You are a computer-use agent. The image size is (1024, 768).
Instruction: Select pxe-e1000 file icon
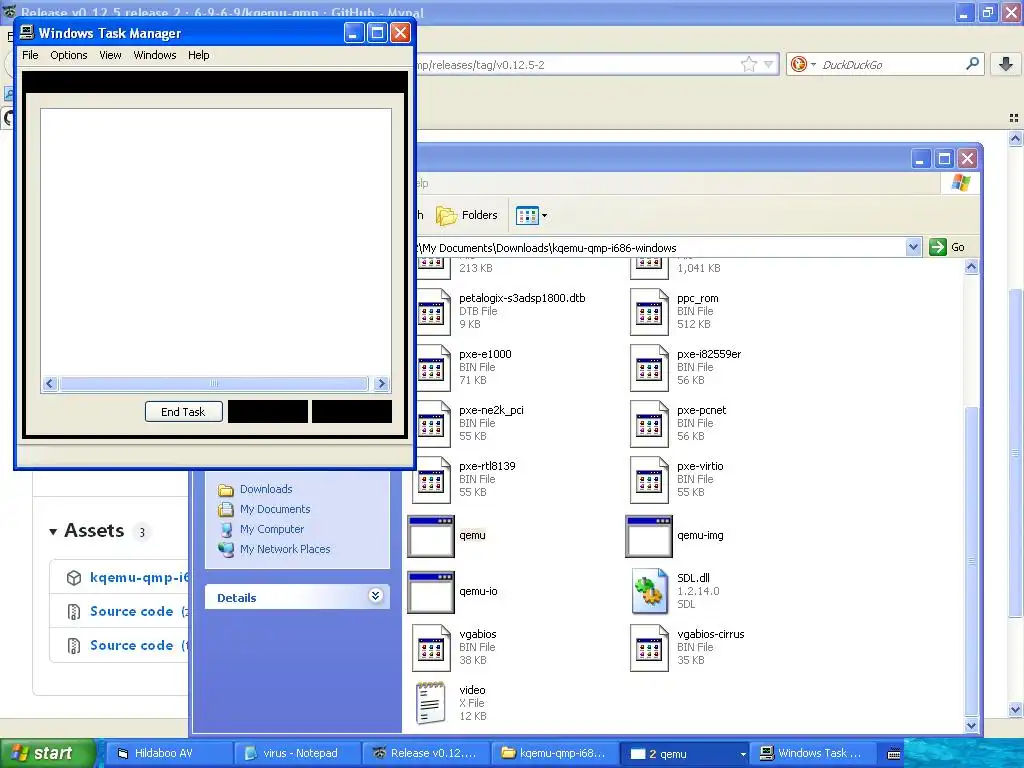pos(432,368)
